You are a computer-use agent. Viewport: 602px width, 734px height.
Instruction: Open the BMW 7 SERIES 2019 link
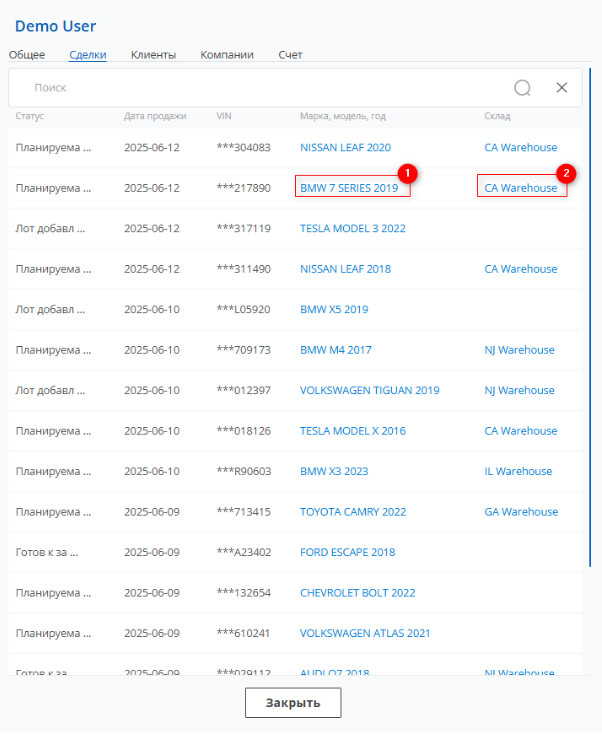coord(349,188)
